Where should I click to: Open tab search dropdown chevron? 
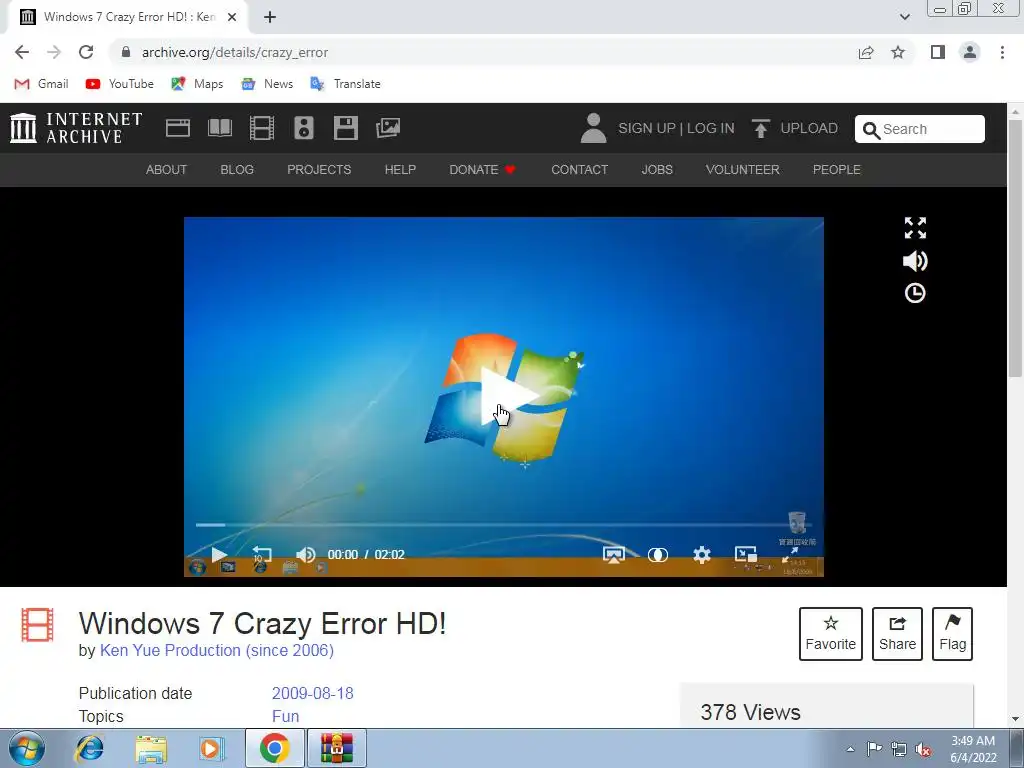[x=904, y=17]
